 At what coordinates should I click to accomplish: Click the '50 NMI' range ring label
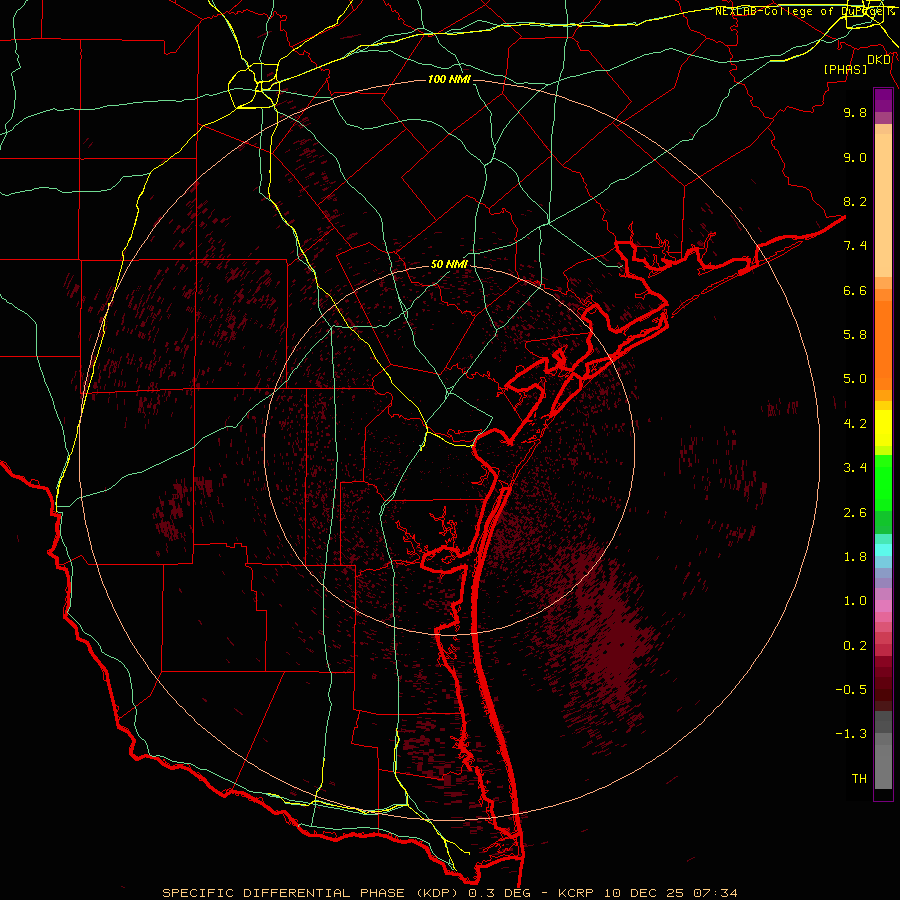coord(449,265)
